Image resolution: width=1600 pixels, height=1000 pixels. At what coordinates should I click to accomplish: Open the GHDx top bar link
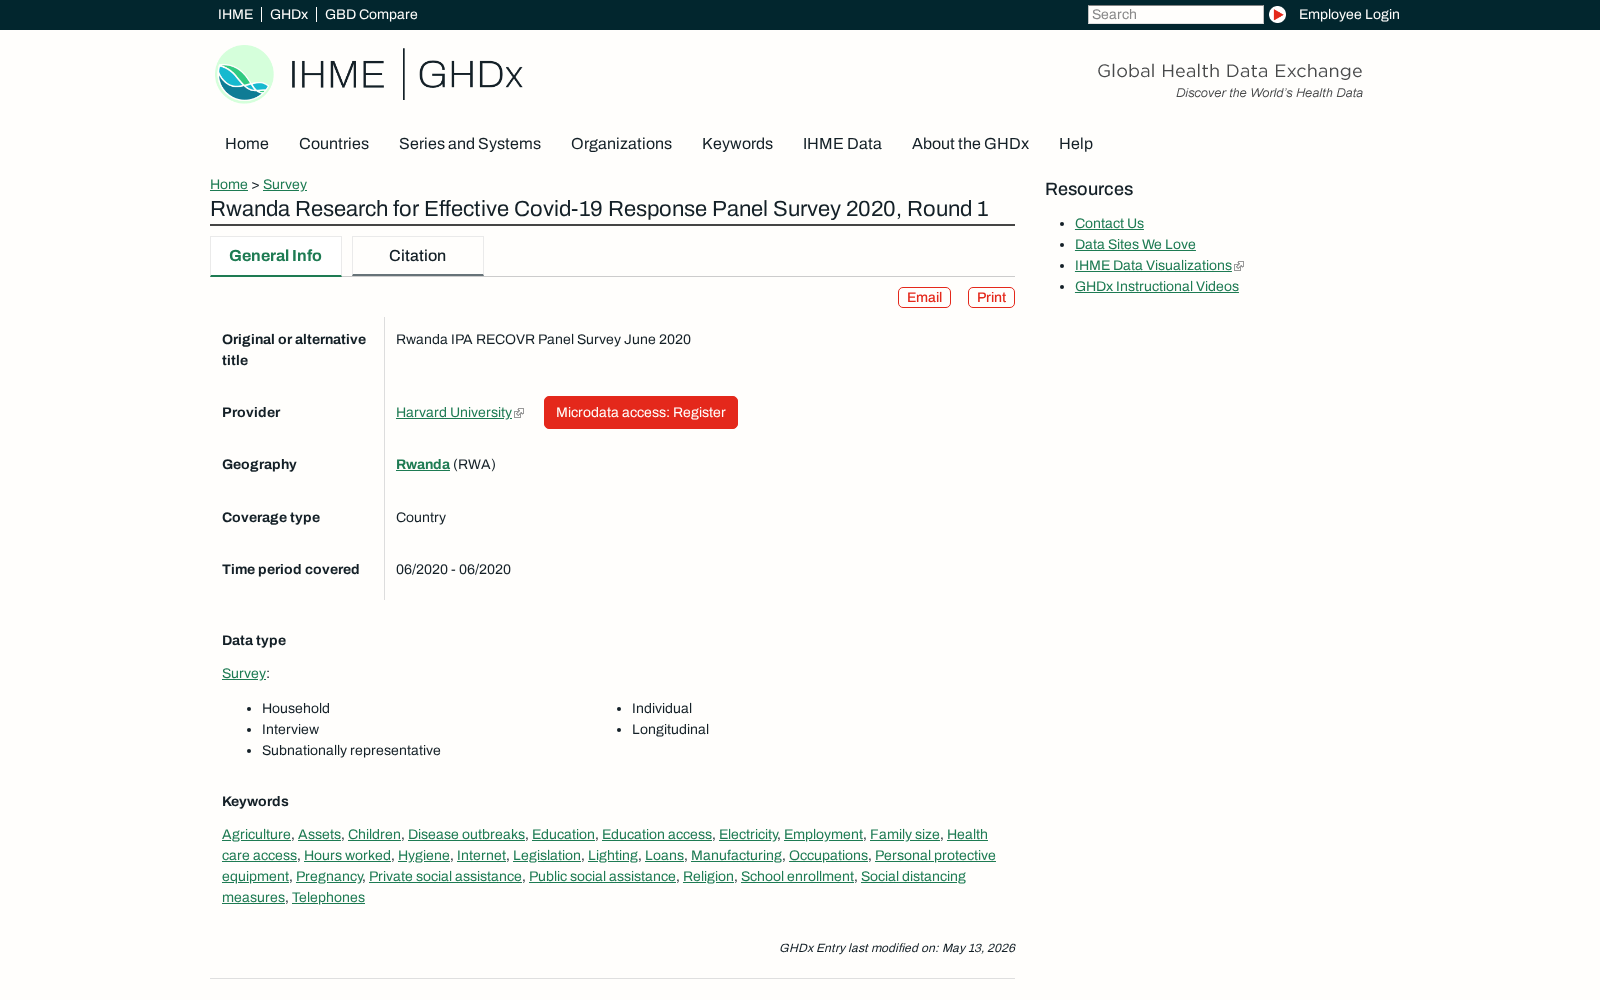pos(289,15)
